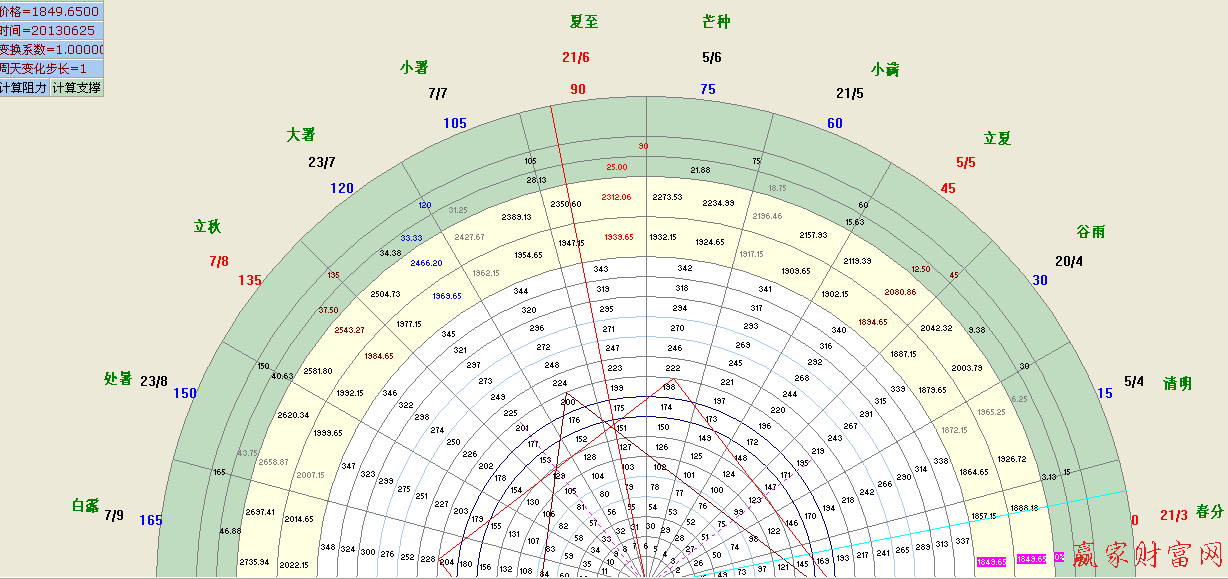Focus the 周天变化步长 step field

(x=52, y=68)
